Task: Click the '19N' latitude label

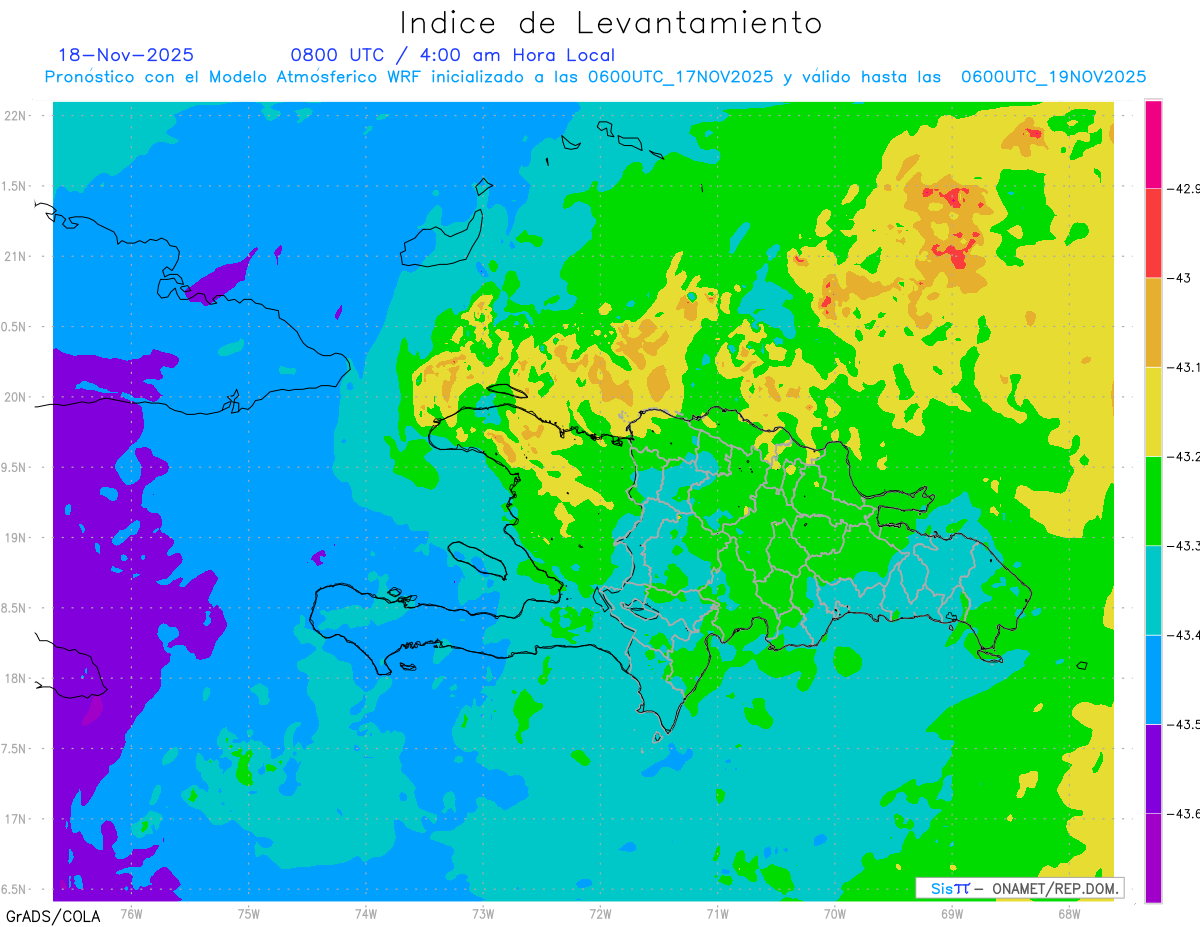Action: pos(16,537)
